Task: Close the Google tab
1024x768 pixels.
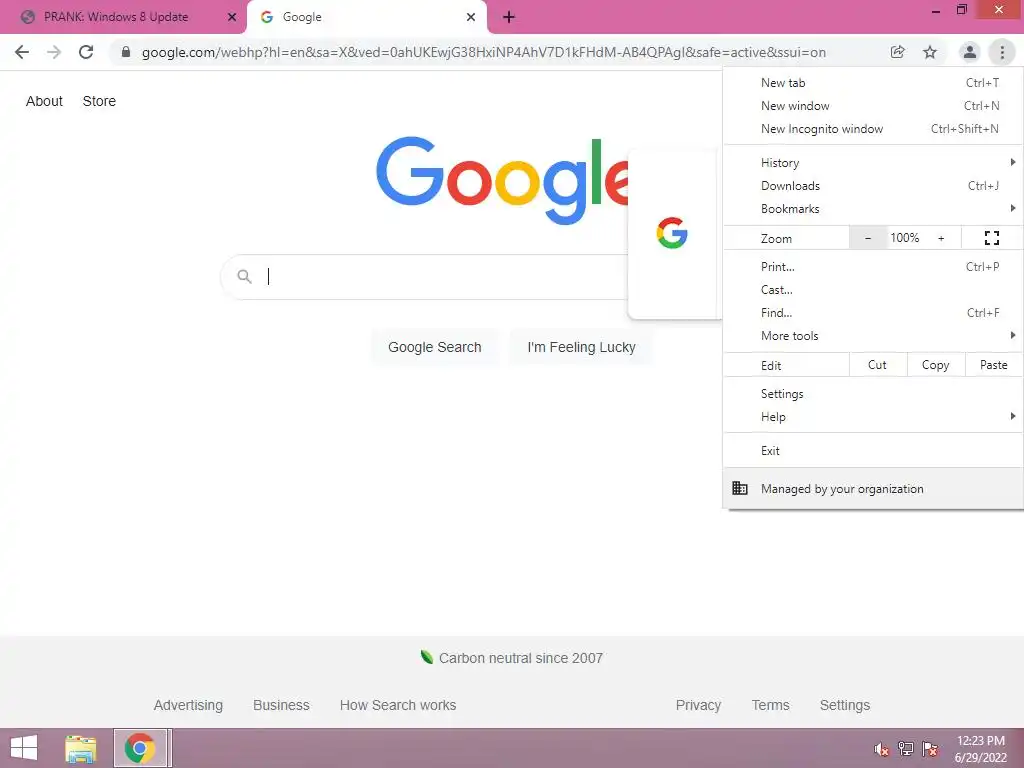Action: [471, 18]
